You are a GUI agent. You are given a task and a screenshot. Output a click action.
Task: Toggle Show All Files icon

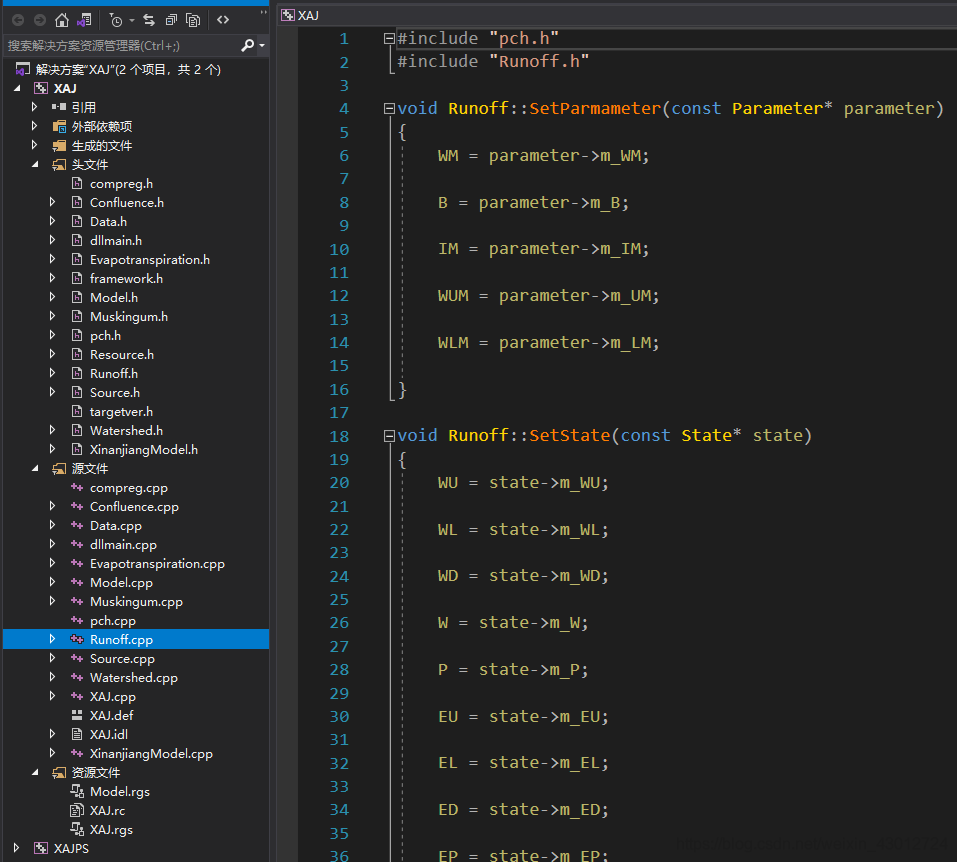click(193, 20)
